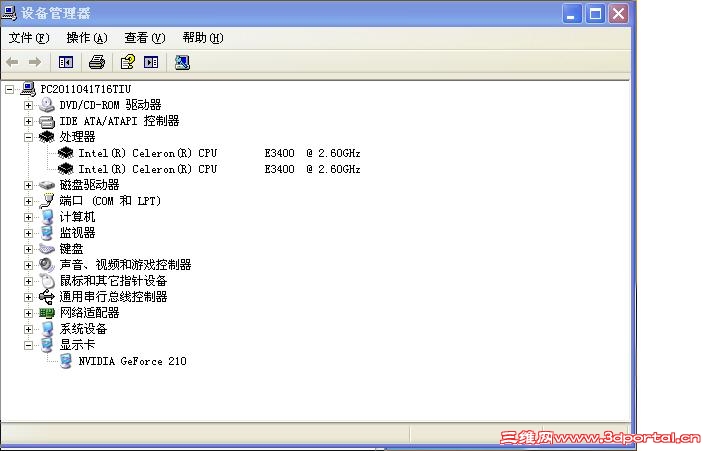
Task: Select first Intel Celeron E3400 CPU label
Action: (x=219, y=153)
